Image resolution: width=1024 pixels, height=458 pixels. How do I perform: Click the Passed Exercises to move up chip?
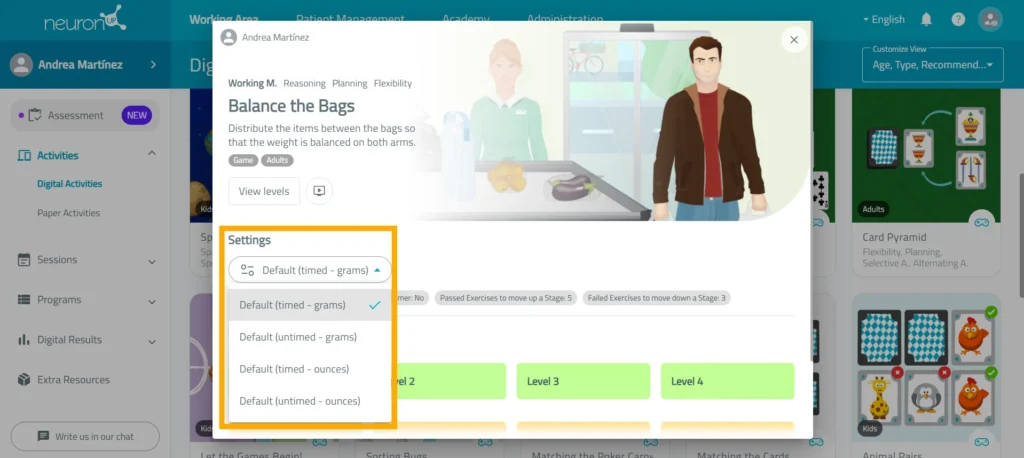click(505, 298)
